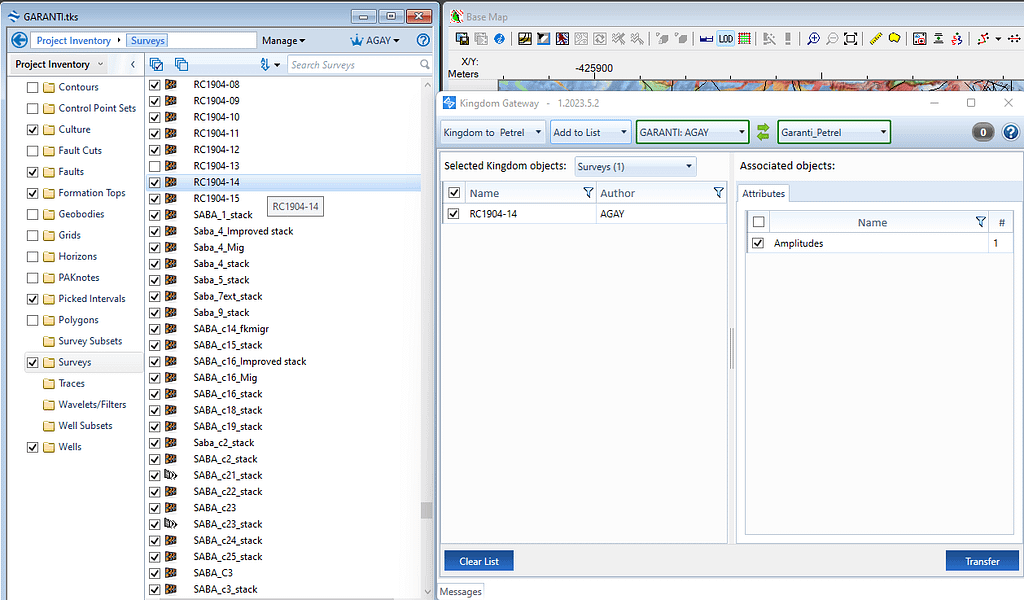Uncheck the RC1904-14 survey in inventory list
The height and width of the screenshot is (600, 1024).
point(155,182)
